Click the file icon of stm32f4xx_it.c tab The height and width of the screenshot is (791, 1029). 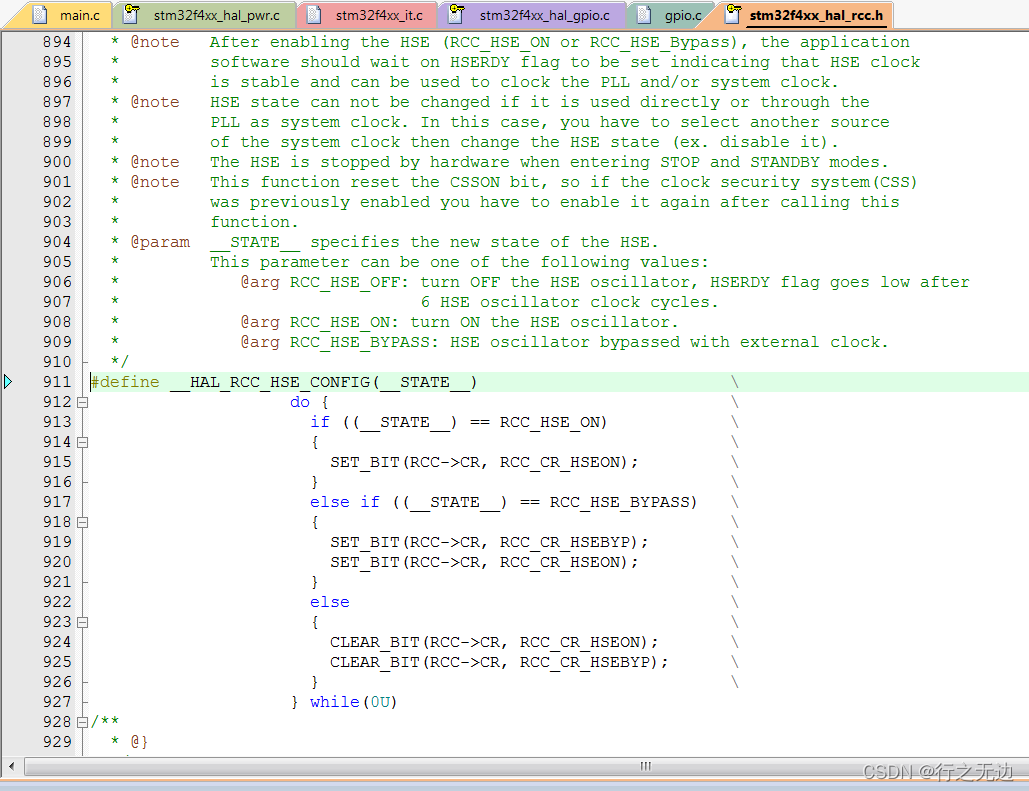[x=314, y=14]
